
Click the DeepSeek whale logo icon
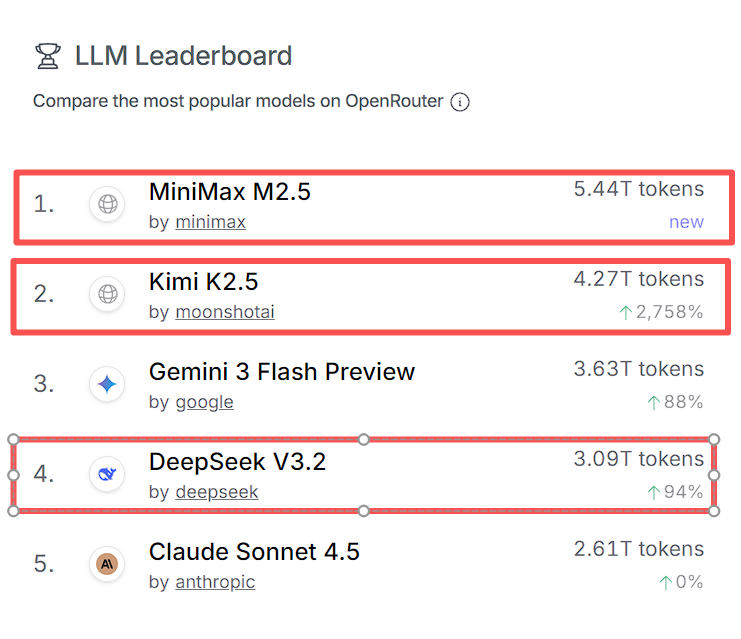(107, 474)
